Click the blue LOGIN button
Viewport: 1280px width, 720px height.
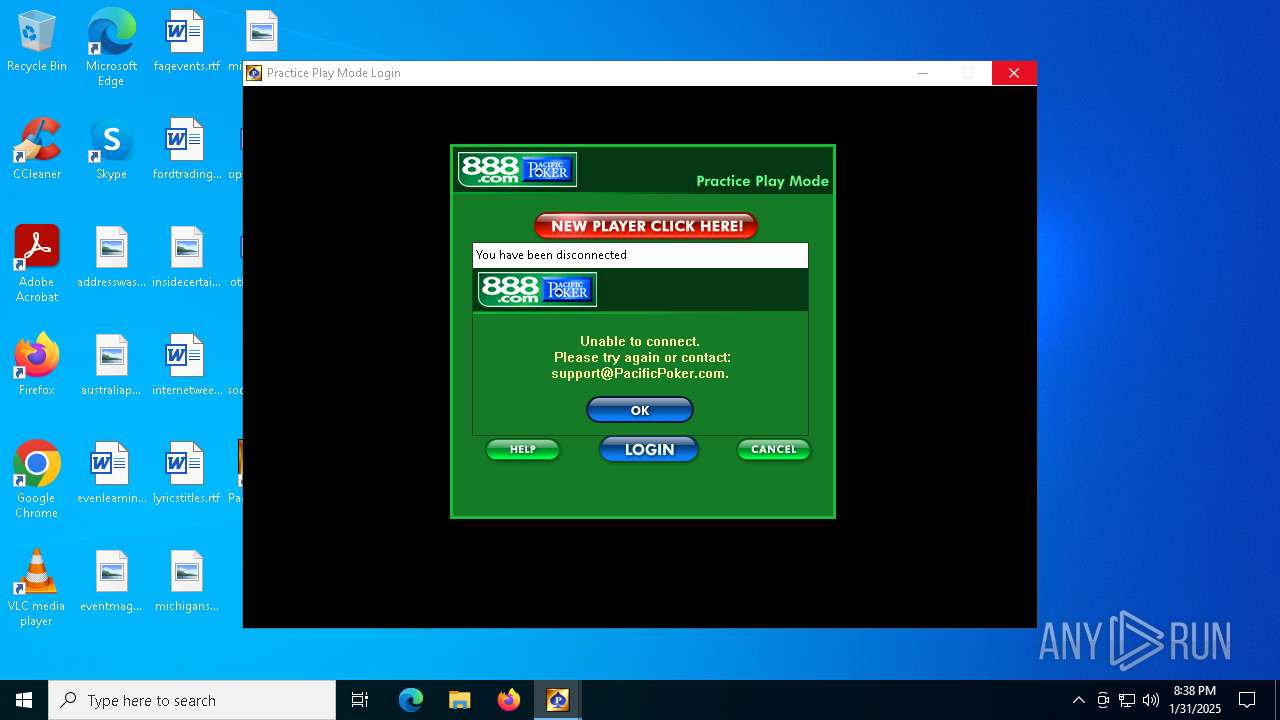tap(649, 450)
